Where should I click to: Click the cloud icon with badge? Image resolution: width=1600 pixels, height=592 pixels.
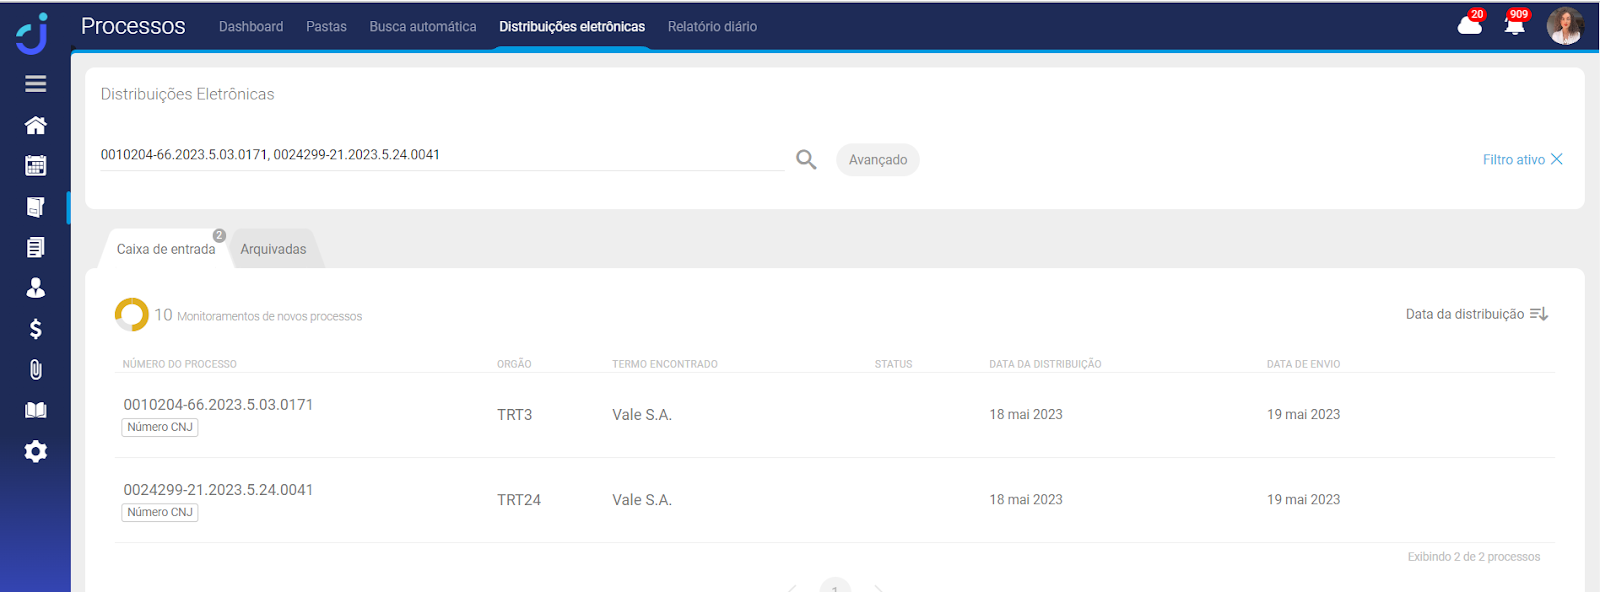click(x=1469, y=26)
